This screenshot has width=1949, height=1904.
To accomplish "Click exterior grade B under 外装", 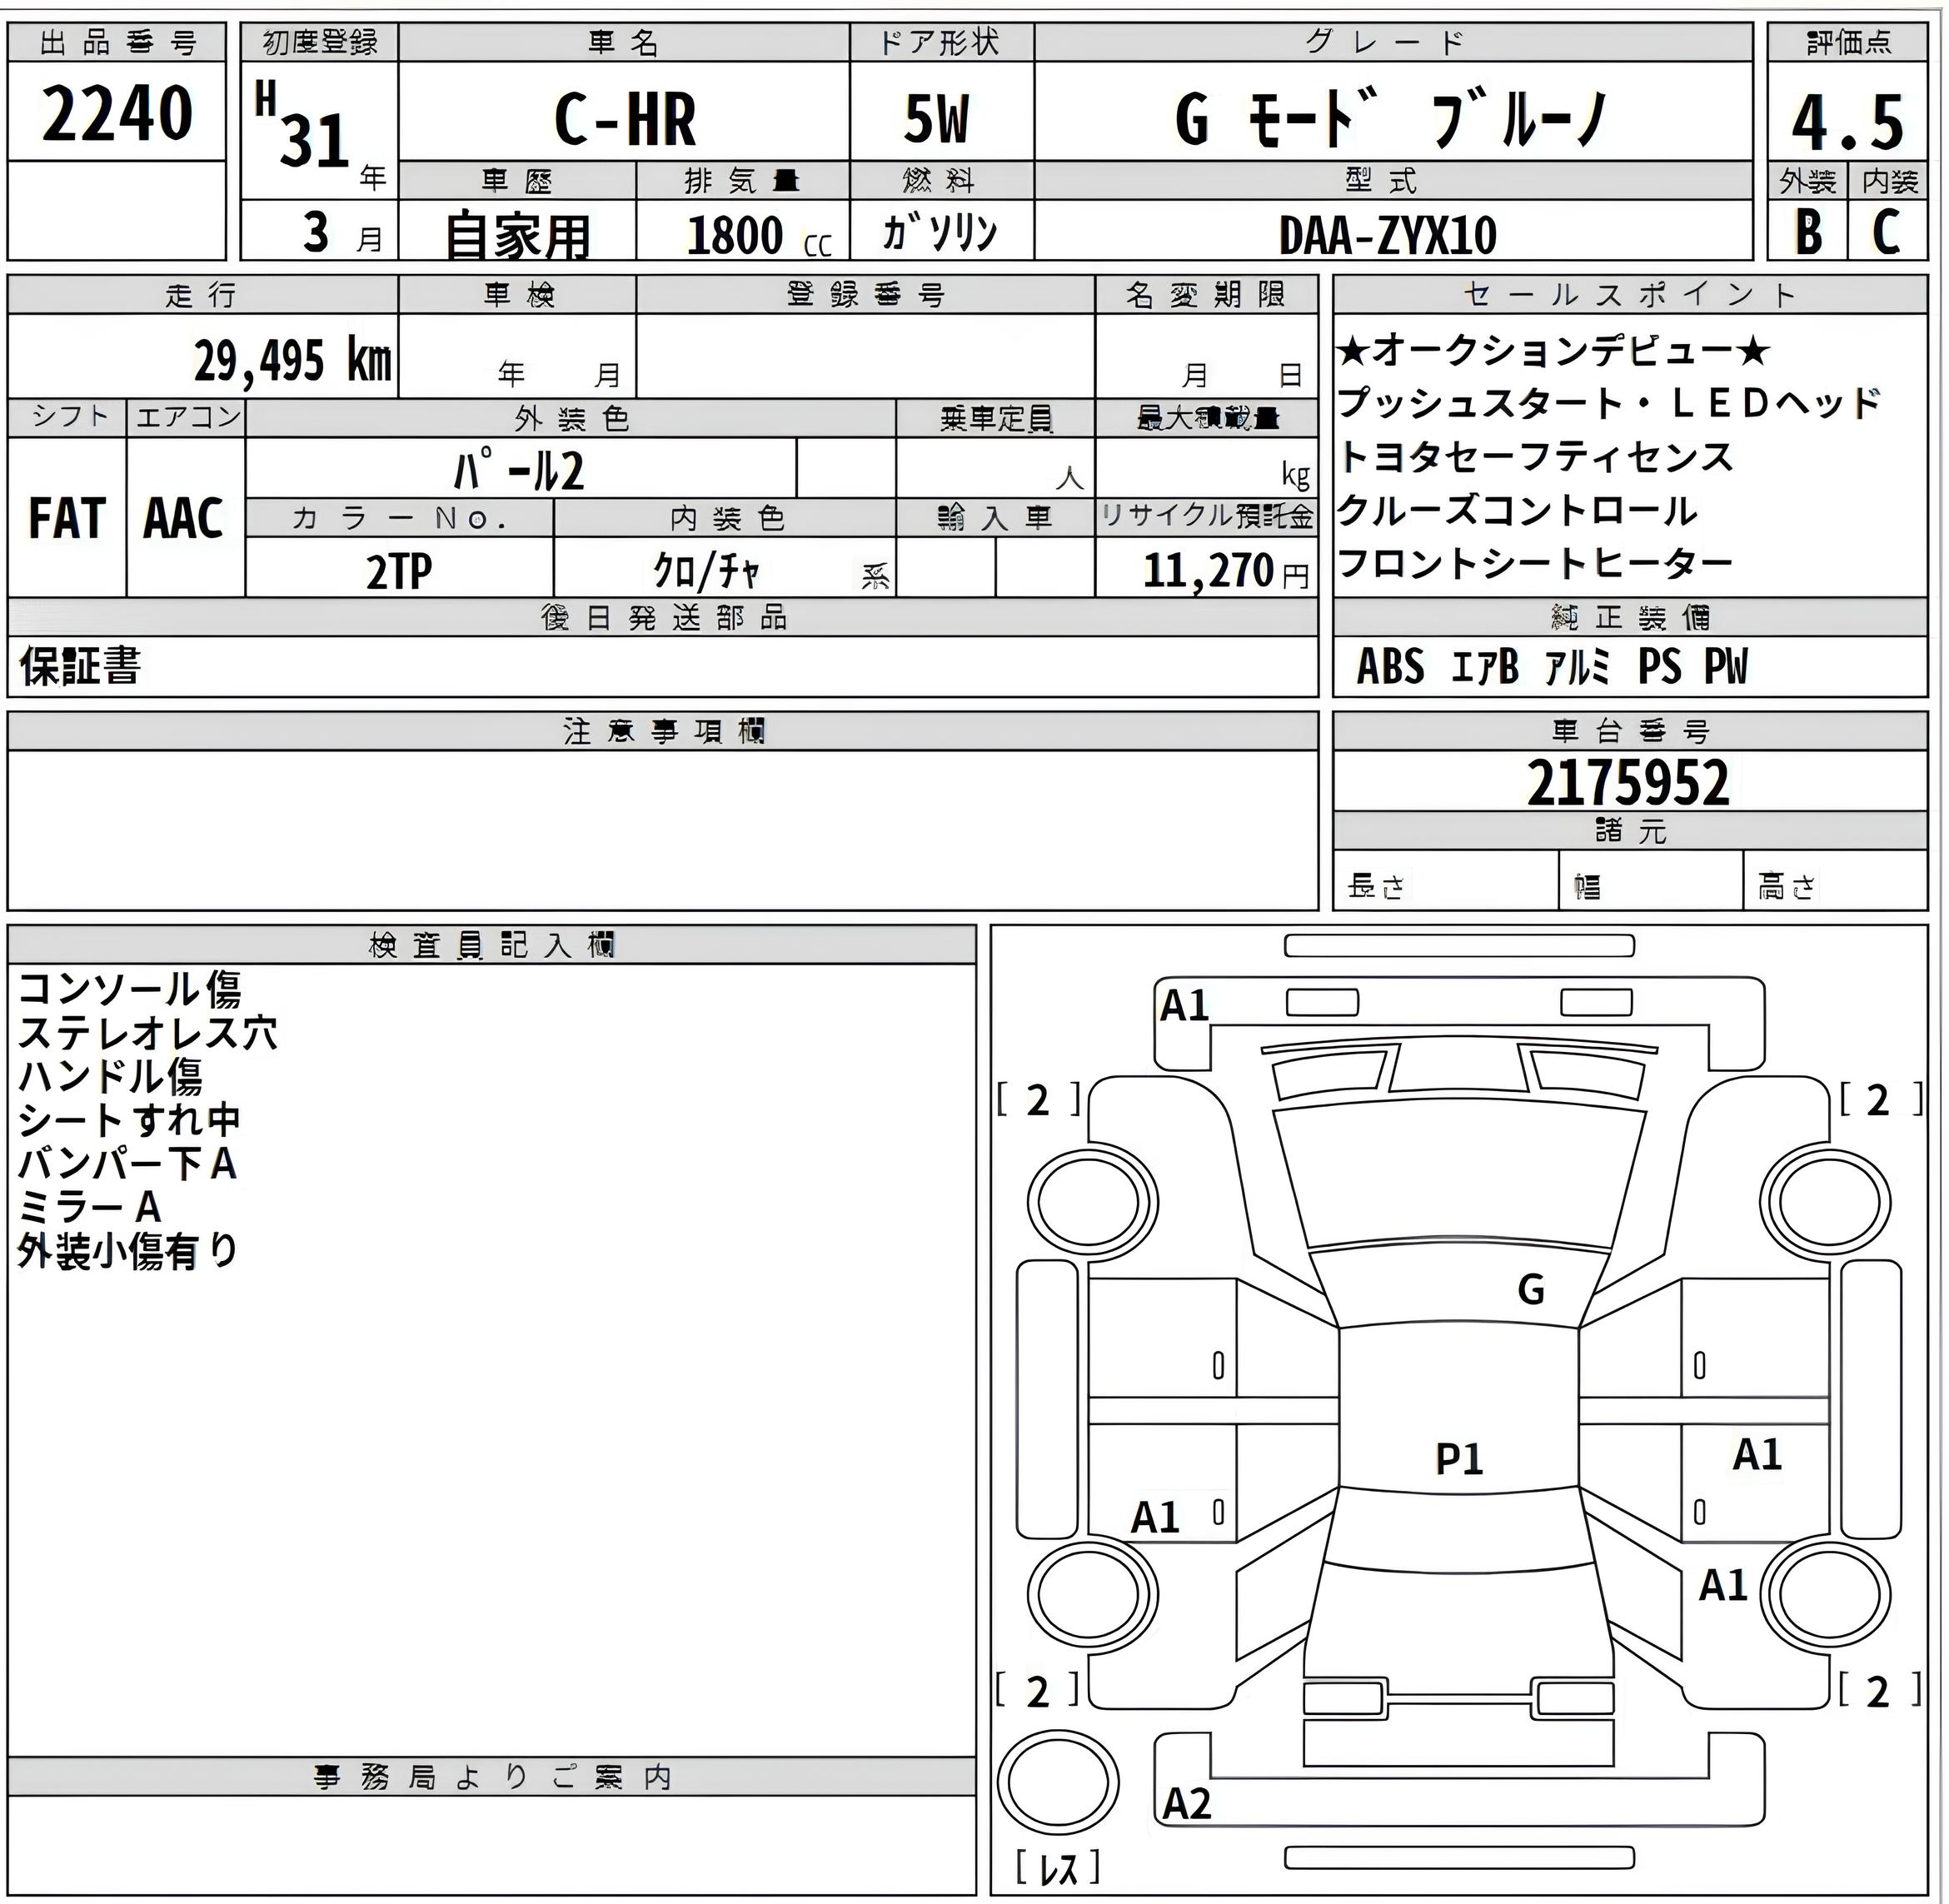I will pos(1808,232).
